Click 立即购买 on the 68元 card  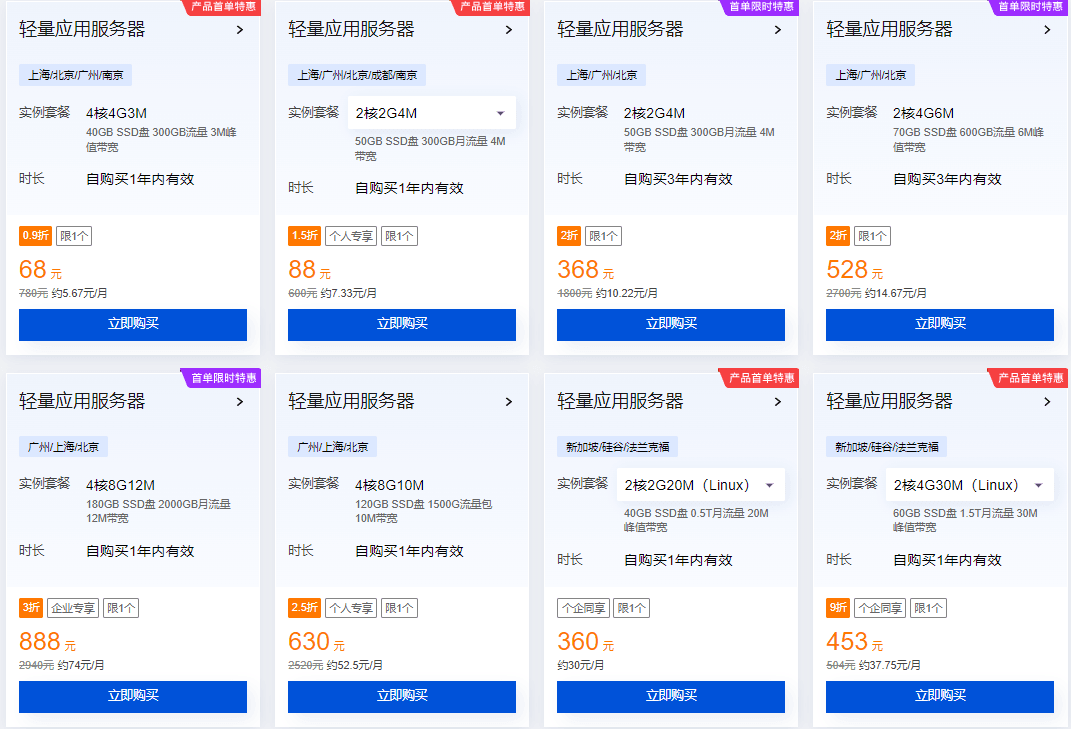[x=133, y=325]
